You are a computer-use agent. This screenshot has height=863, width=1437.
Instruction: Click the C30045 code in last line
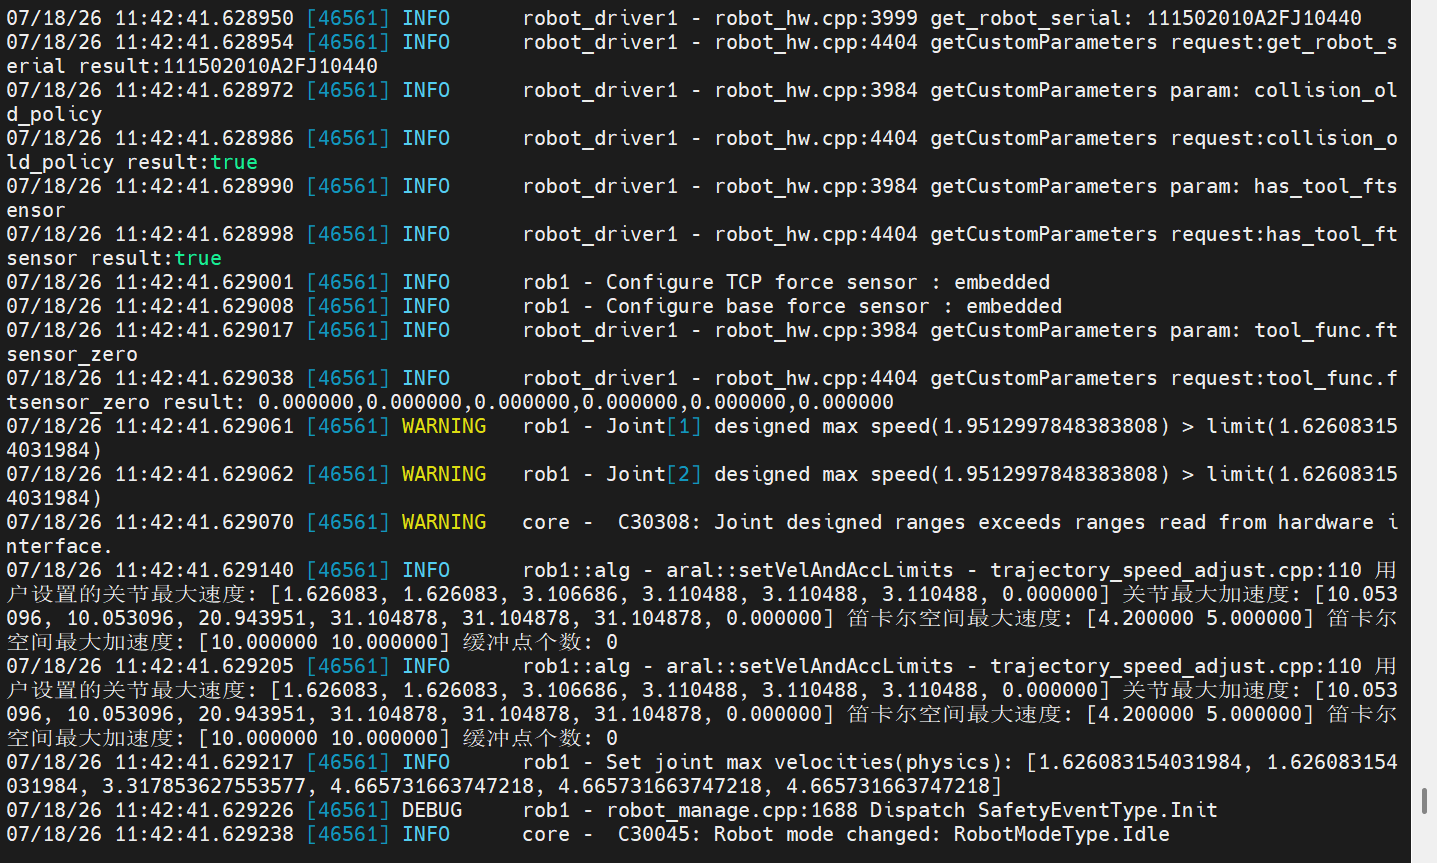pos(653,834)
